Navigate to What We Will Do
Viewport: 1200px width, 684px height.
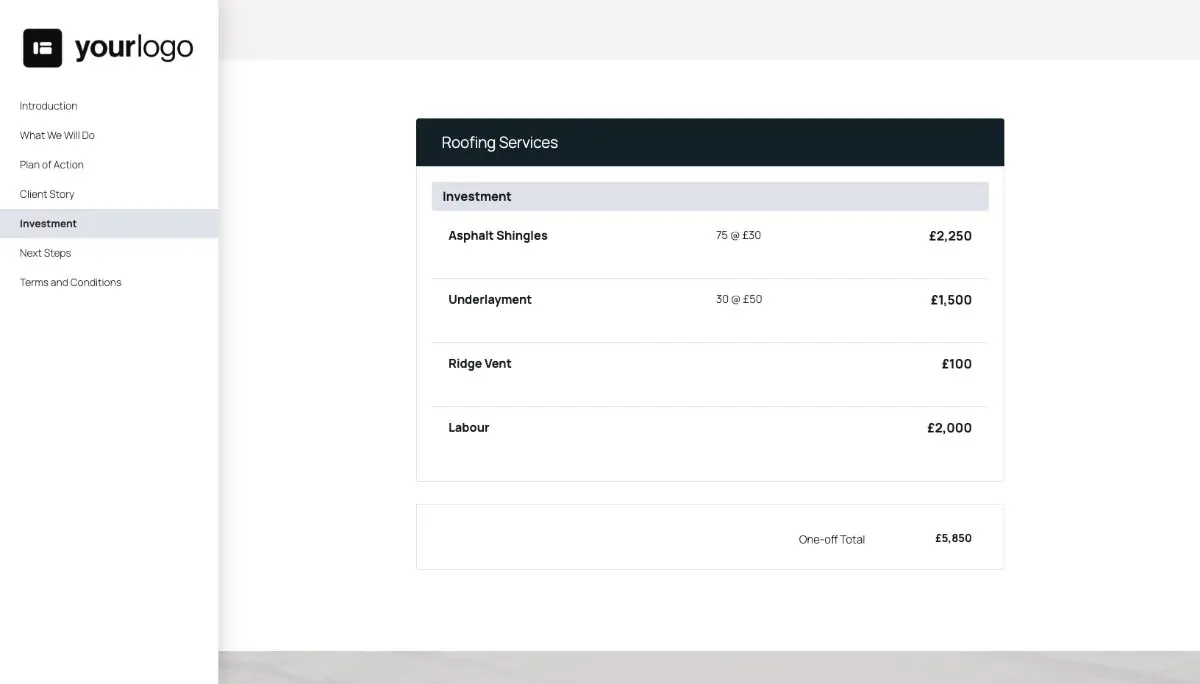[57, 135]
